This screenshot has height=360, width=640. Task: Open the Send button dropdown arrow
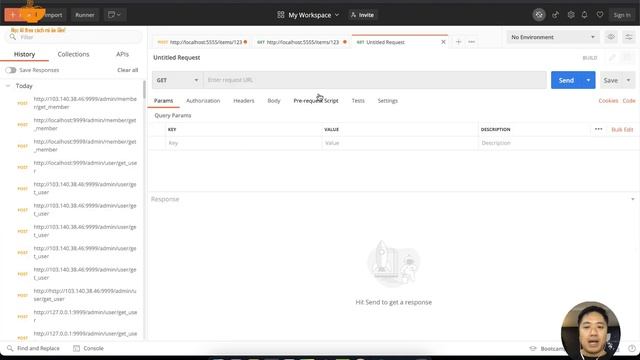tap(588, 80)
